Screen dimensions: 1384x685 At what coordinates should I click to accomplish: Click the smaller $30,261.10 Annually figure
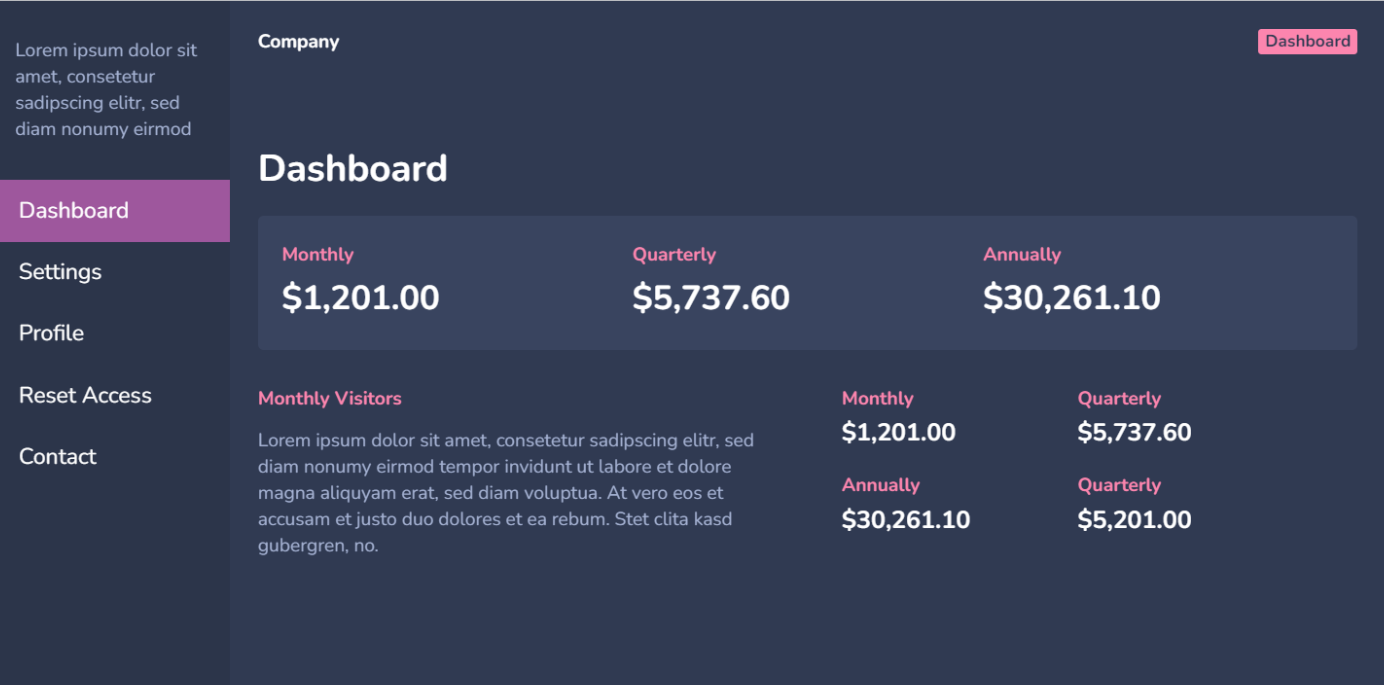point(905,520)
